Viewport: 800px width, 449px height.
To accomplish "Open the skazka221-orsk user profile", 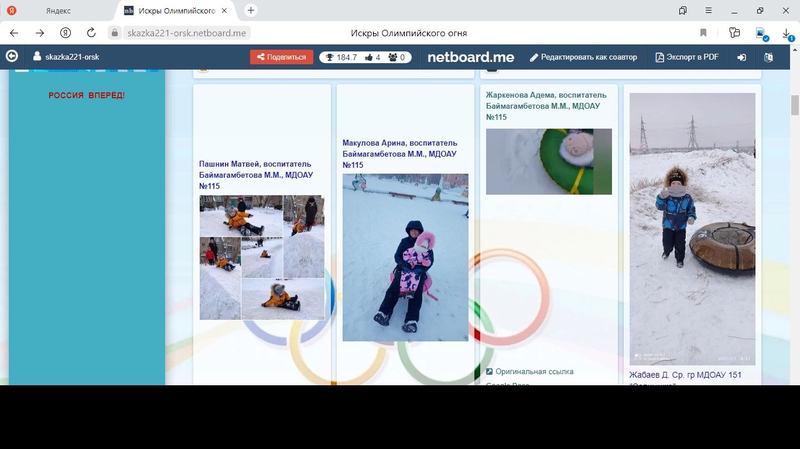I will click(65, 57).
